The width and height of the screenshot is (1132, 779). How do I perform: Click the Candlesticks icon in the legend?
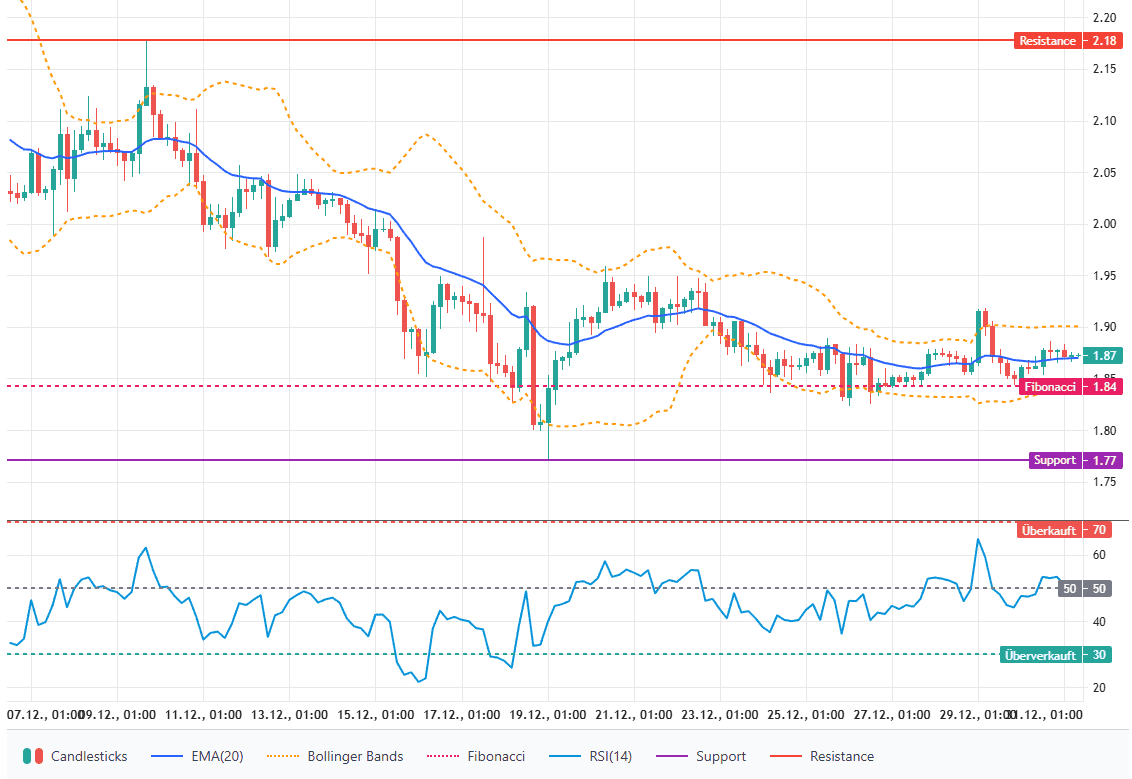[x=34, y=756]
